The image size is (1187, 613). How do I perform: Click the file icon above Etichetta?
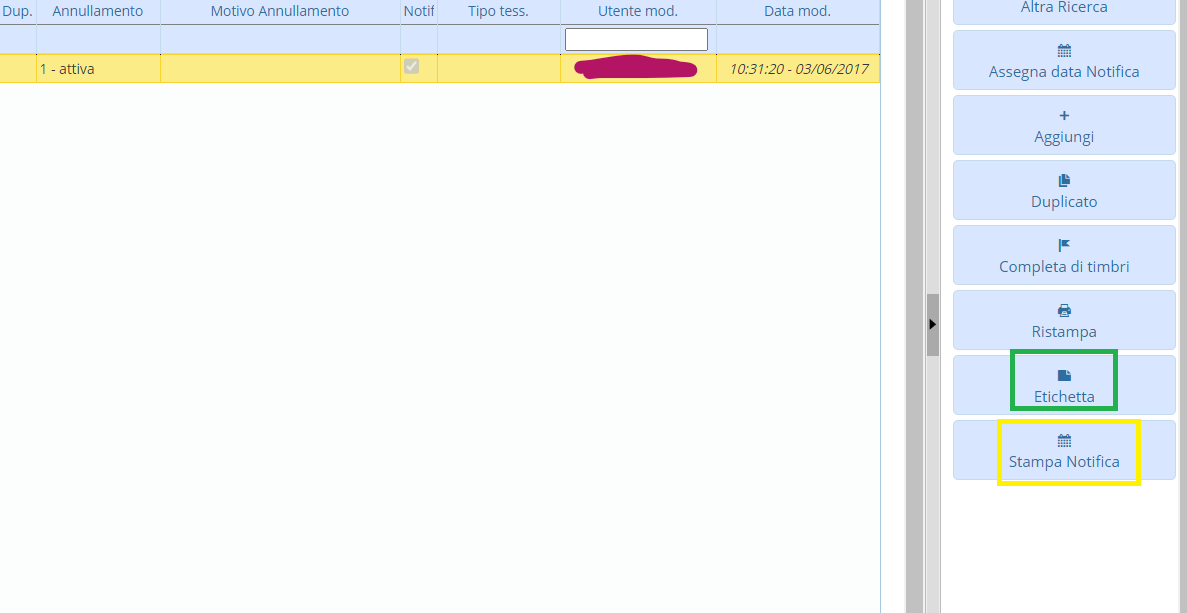(x=1064, y=375)
